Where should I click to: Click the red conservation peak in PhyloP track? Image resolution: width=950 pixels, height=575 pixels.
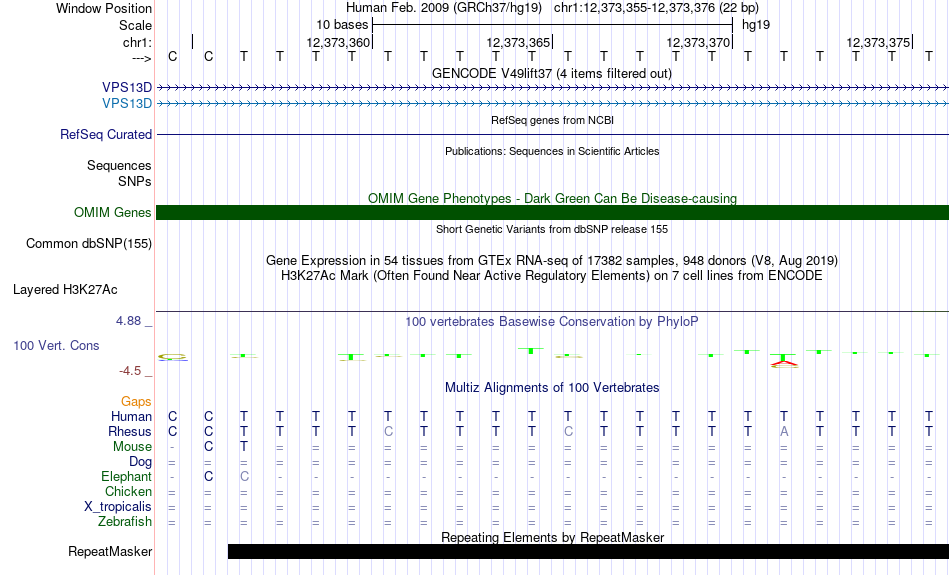784,364
